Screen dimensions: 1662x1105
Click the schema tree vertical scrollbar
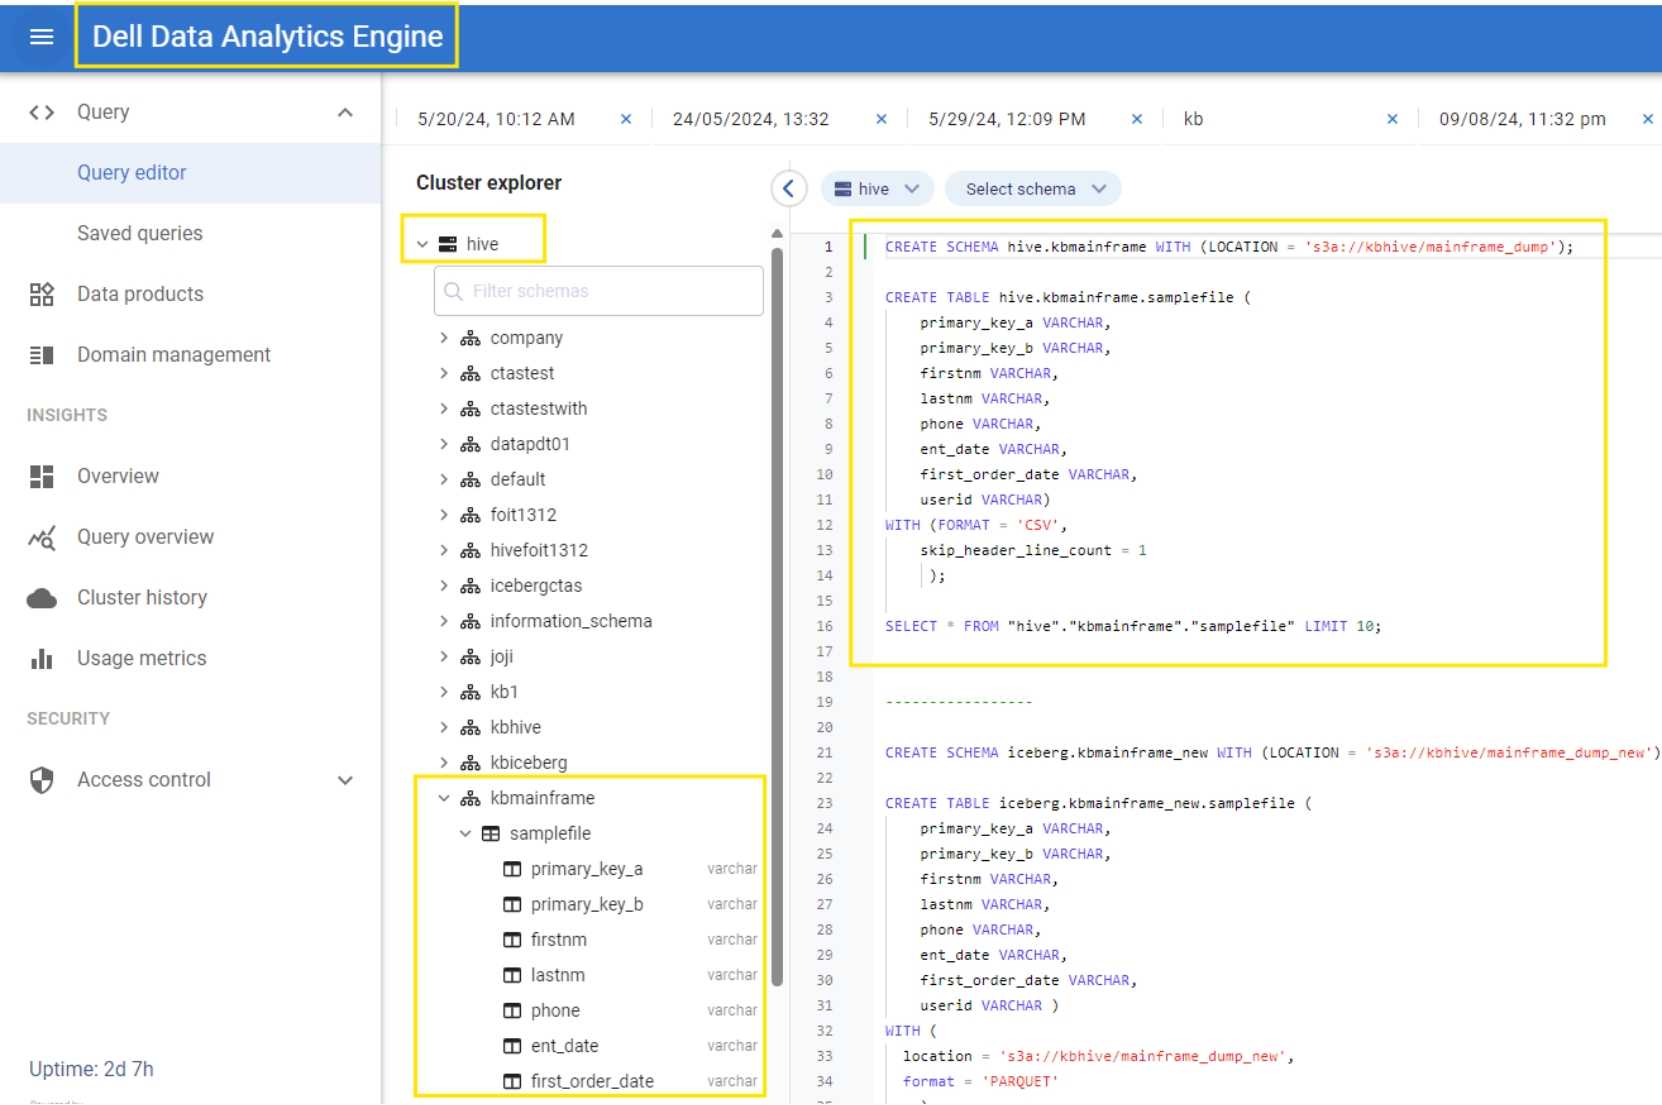777,615
